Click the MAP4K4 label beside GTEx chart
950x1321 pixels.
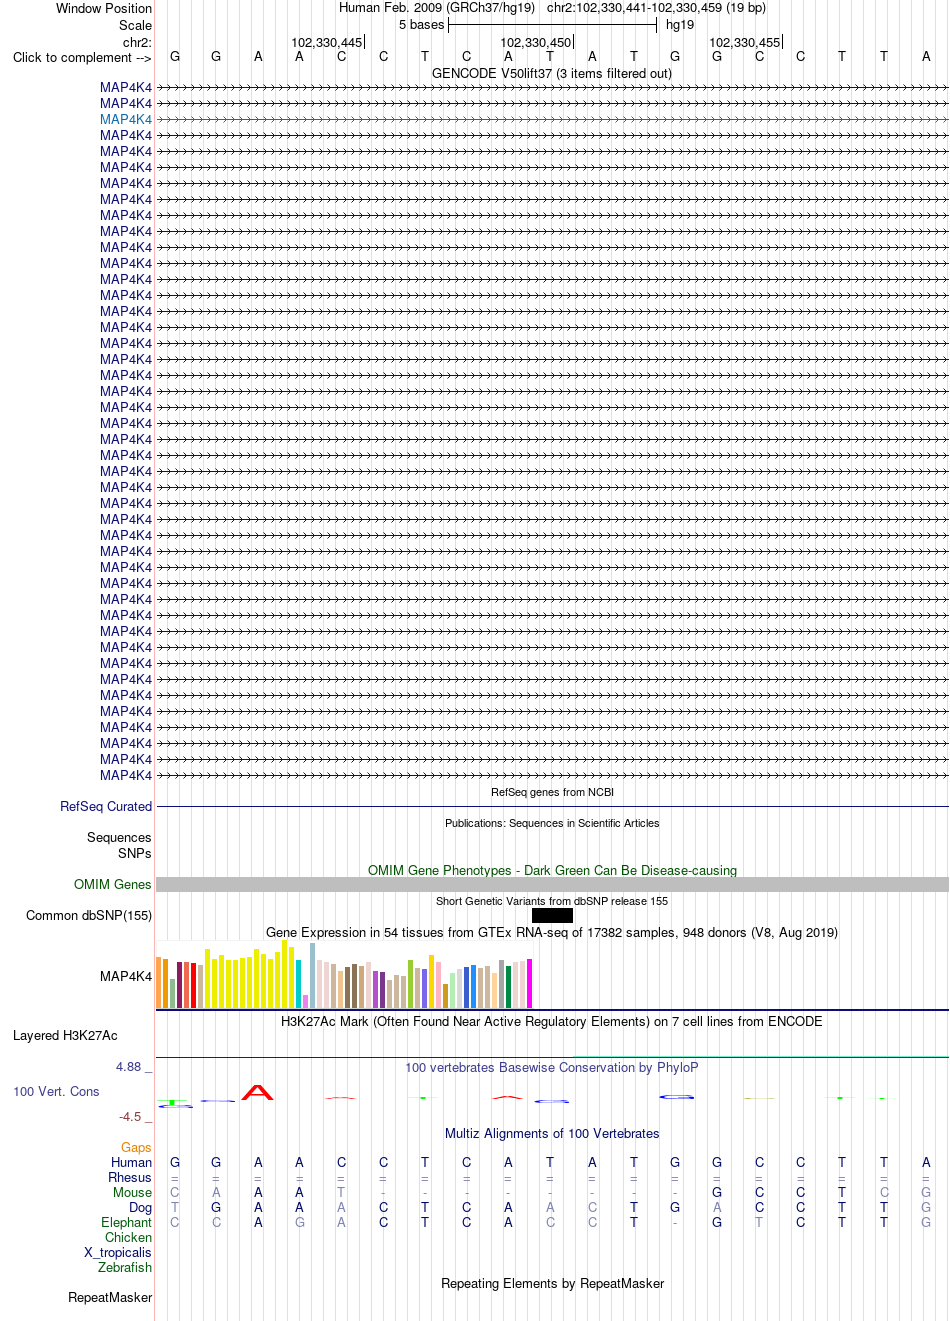tap(126, 976)
